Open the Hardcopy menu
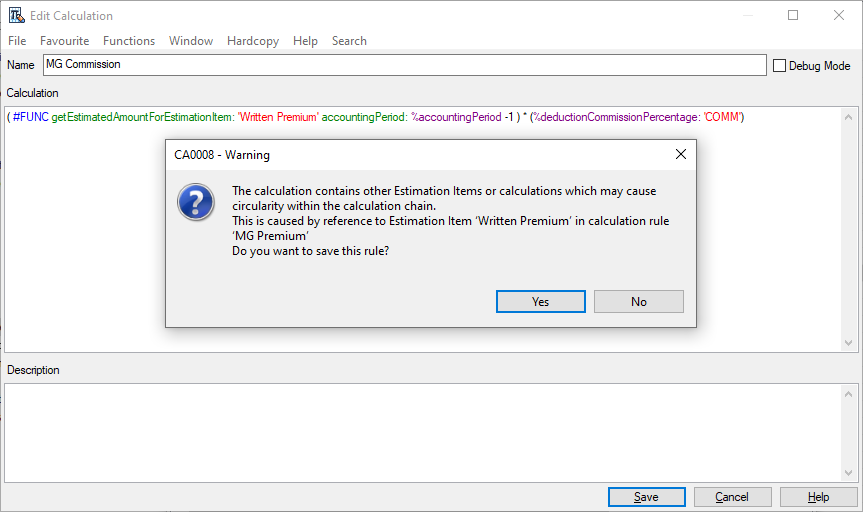This screenshot has width=863, height=512. (253, 41)
